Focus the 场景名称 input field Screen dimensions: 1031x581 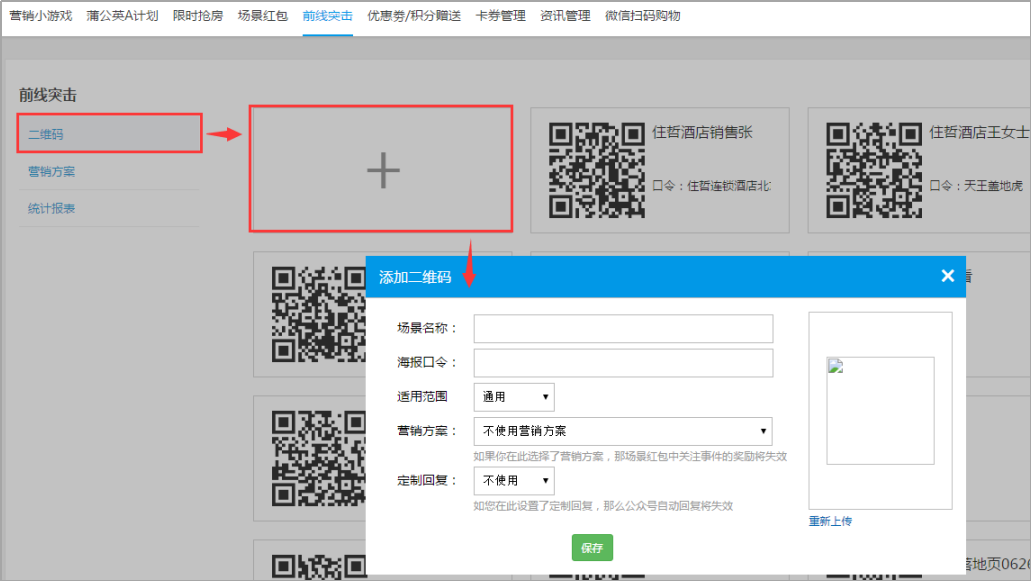[x=623, y=329]
